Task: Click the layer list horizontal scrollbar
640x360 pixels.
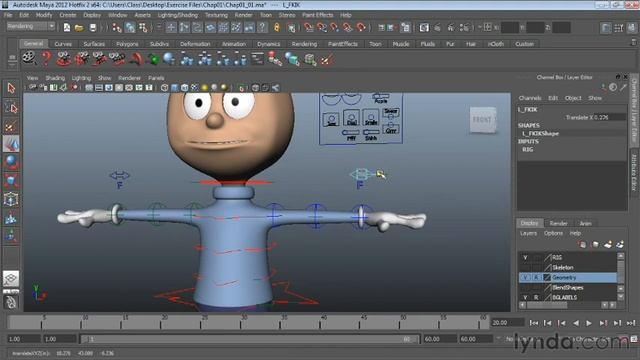Action: [547, 305]
